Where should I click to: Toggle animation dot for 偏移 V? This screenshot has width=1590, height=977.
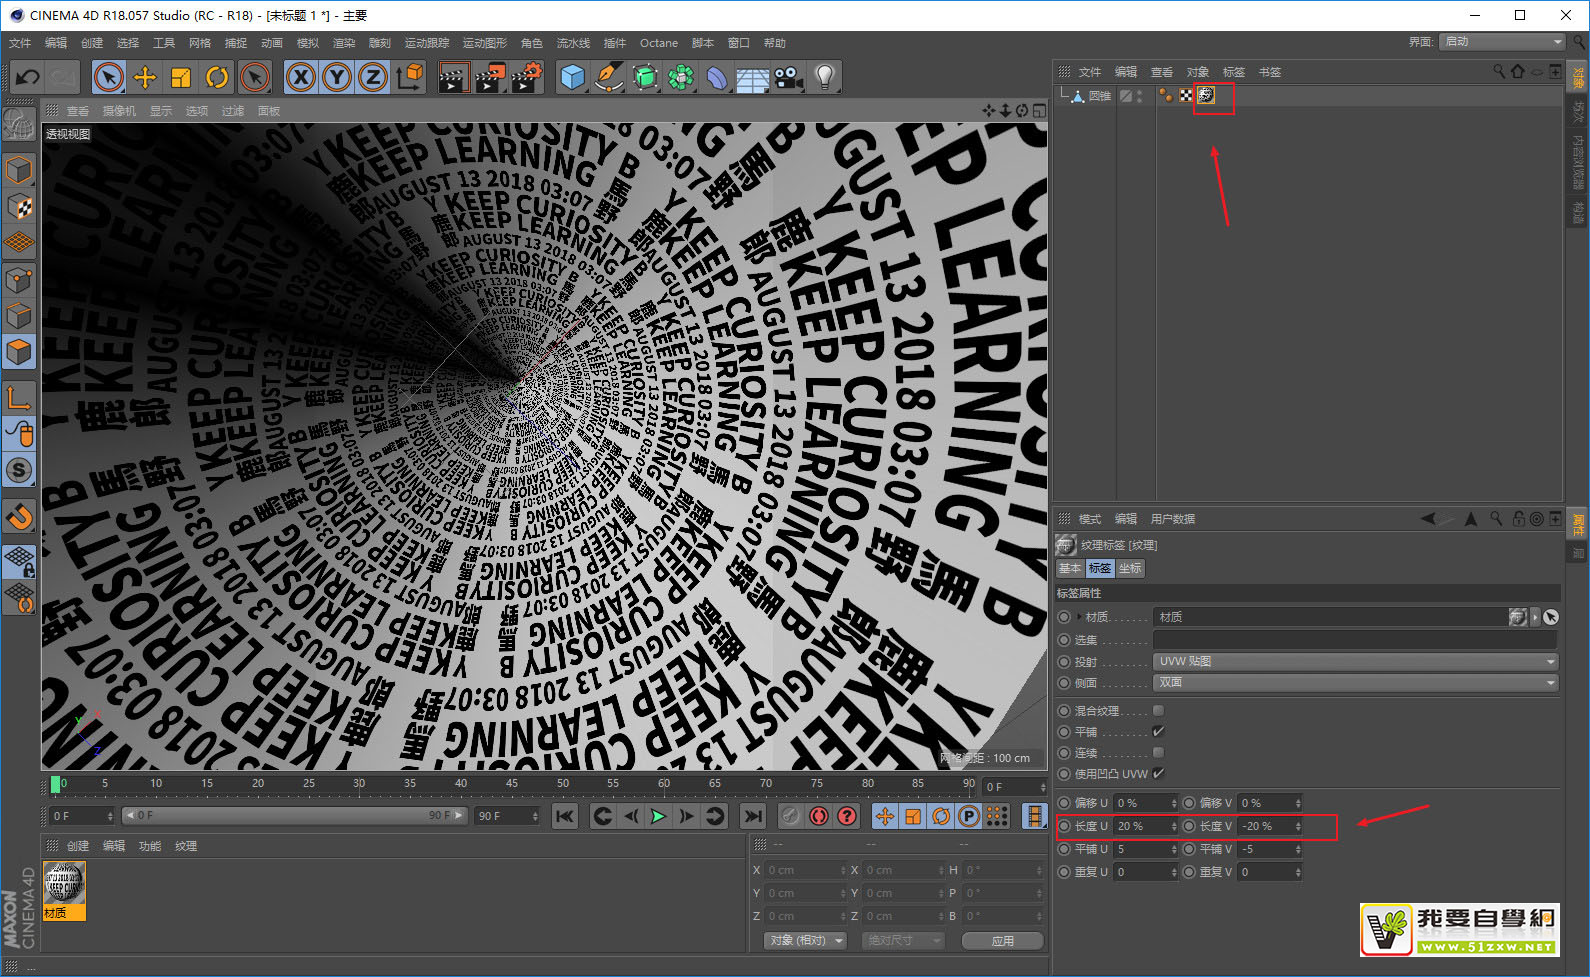(1189, 803)
